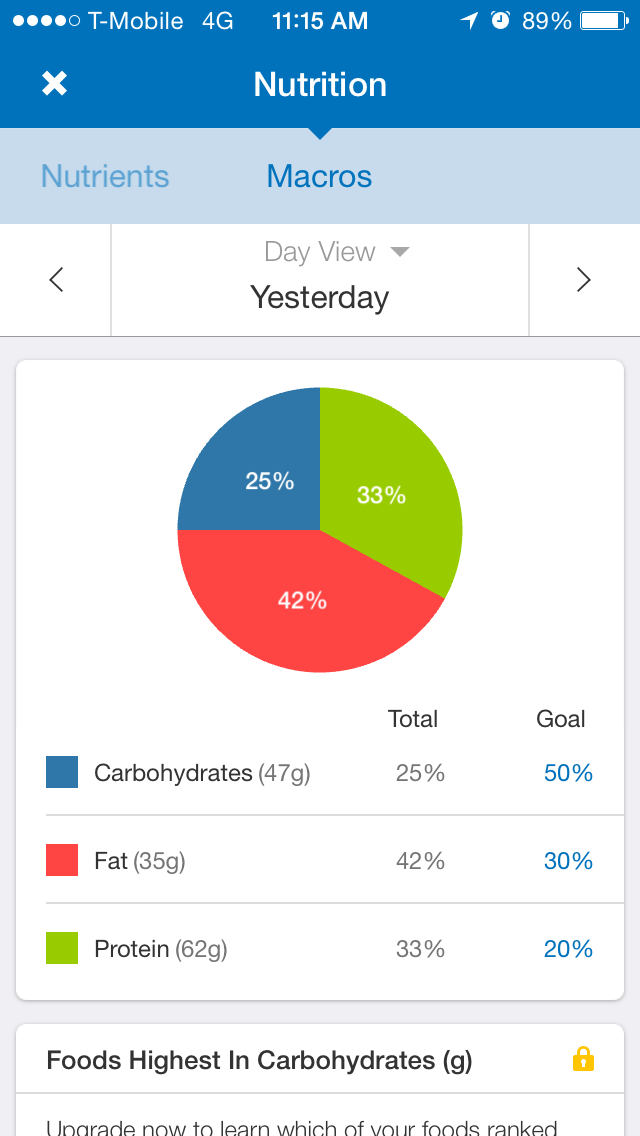Tap the red 42% pie slice
Image resolution: width=640 pixels, height=1136 pixels.
(300, 605)
